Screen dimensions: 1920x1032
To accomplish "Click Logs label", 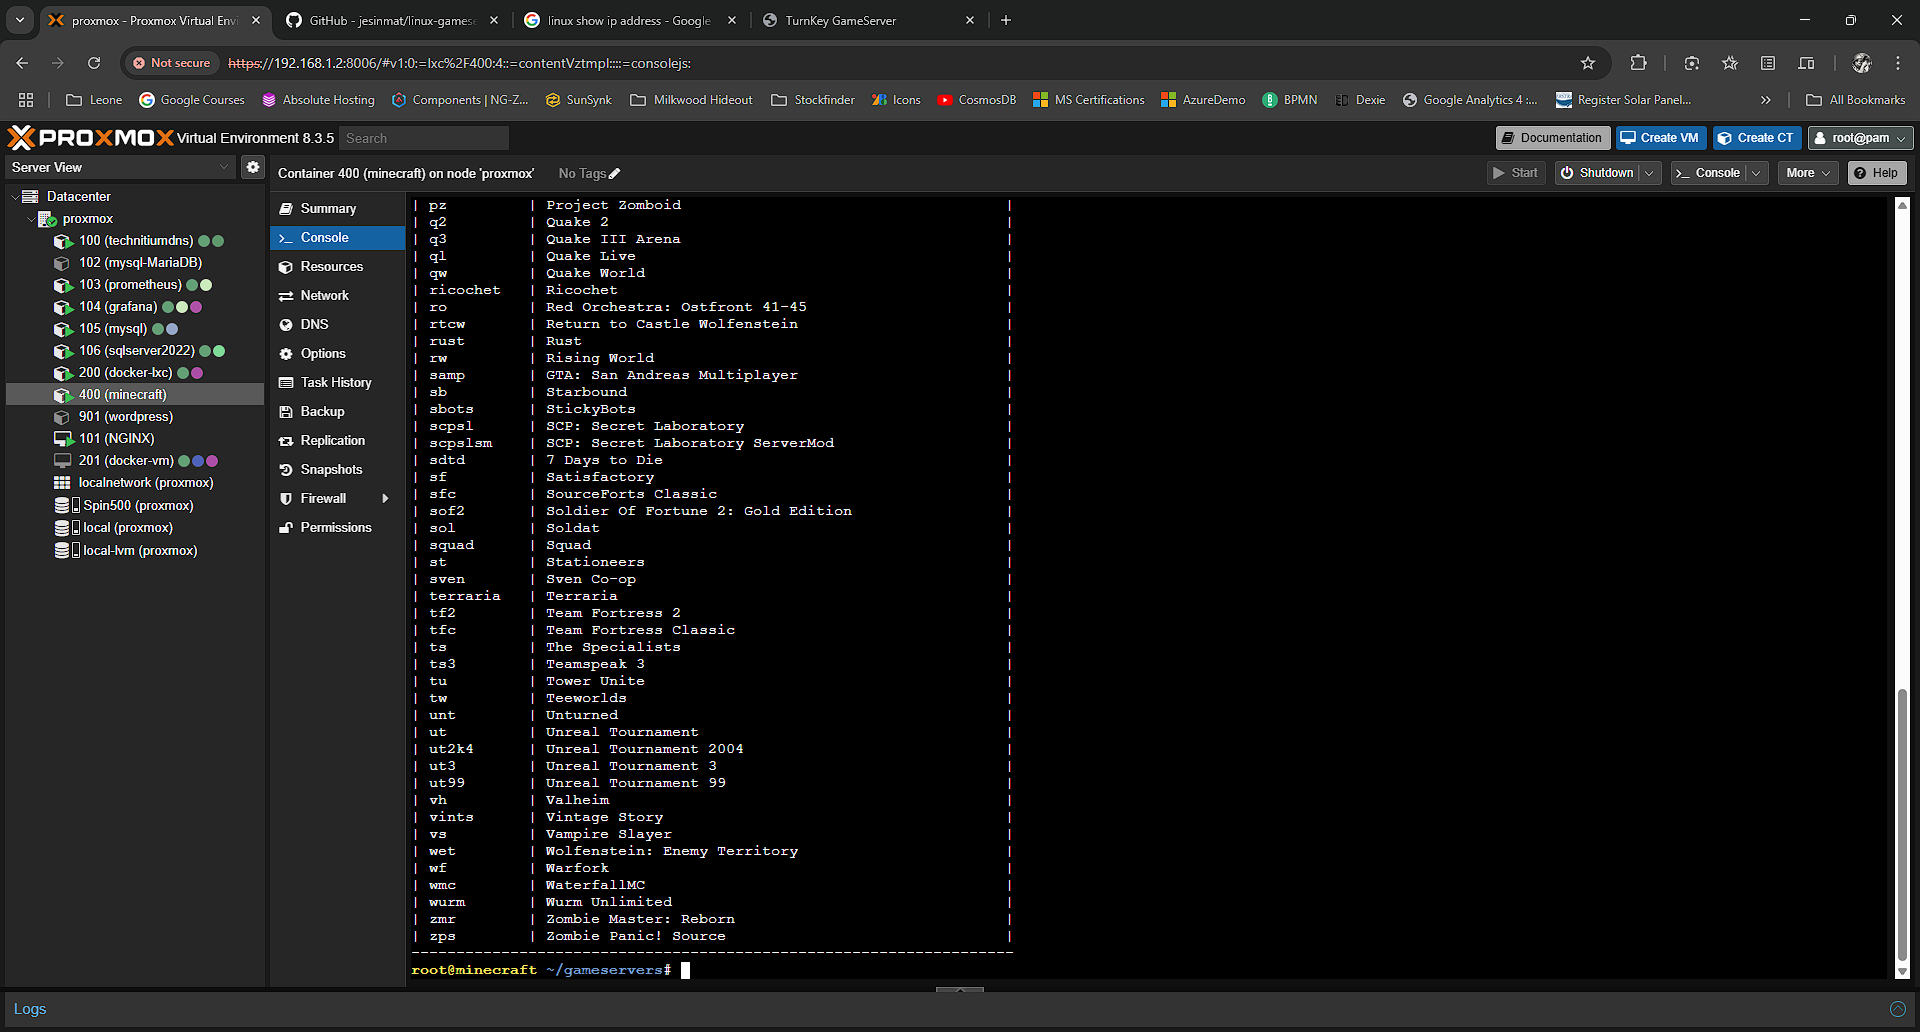I will (x=30, y=1009).
